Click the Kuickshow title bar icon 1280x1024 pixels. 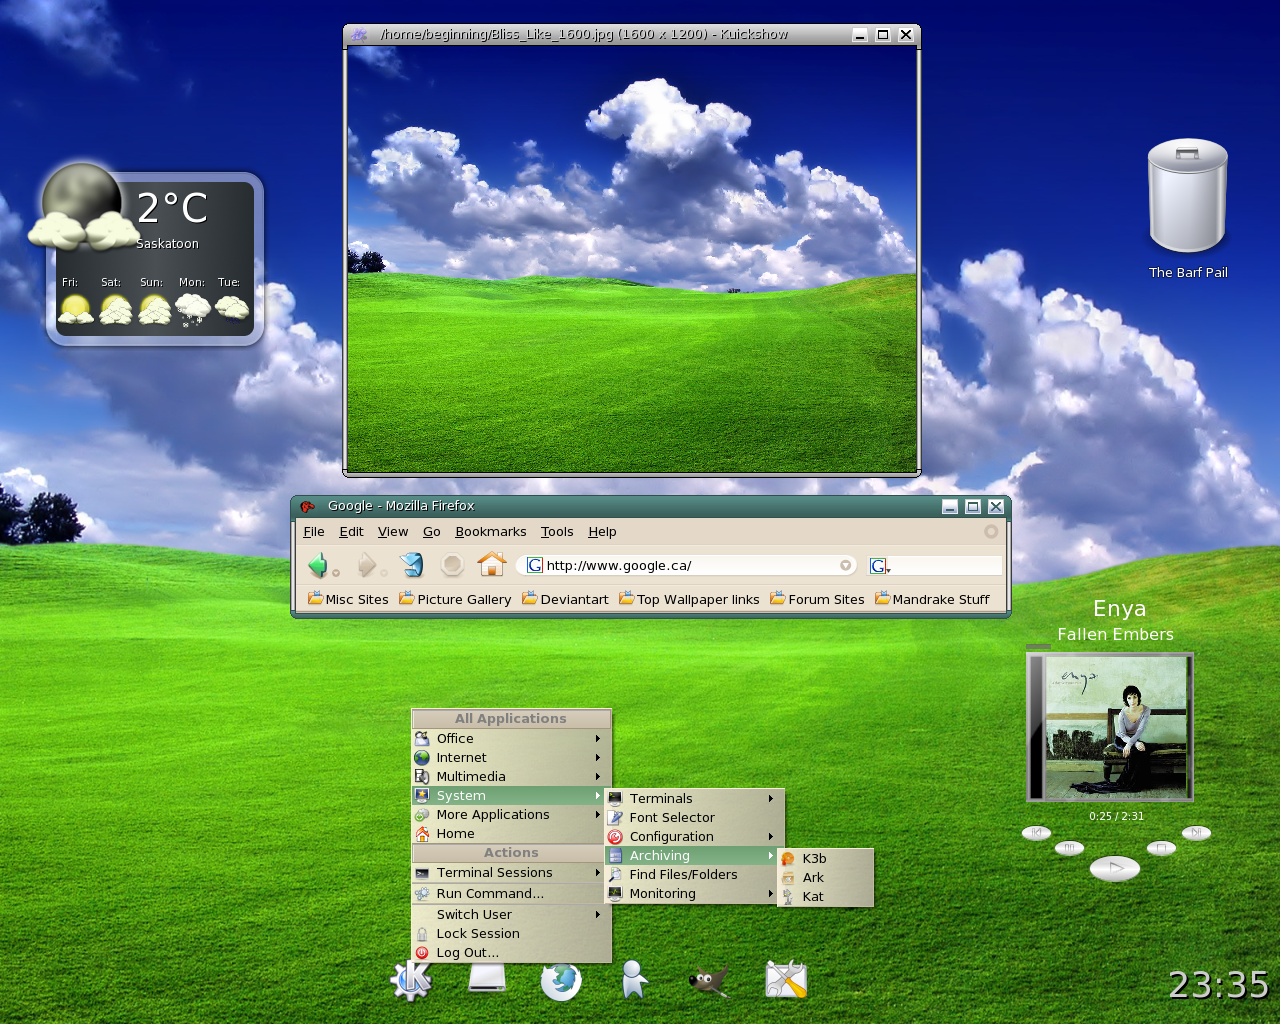(358, 35)
